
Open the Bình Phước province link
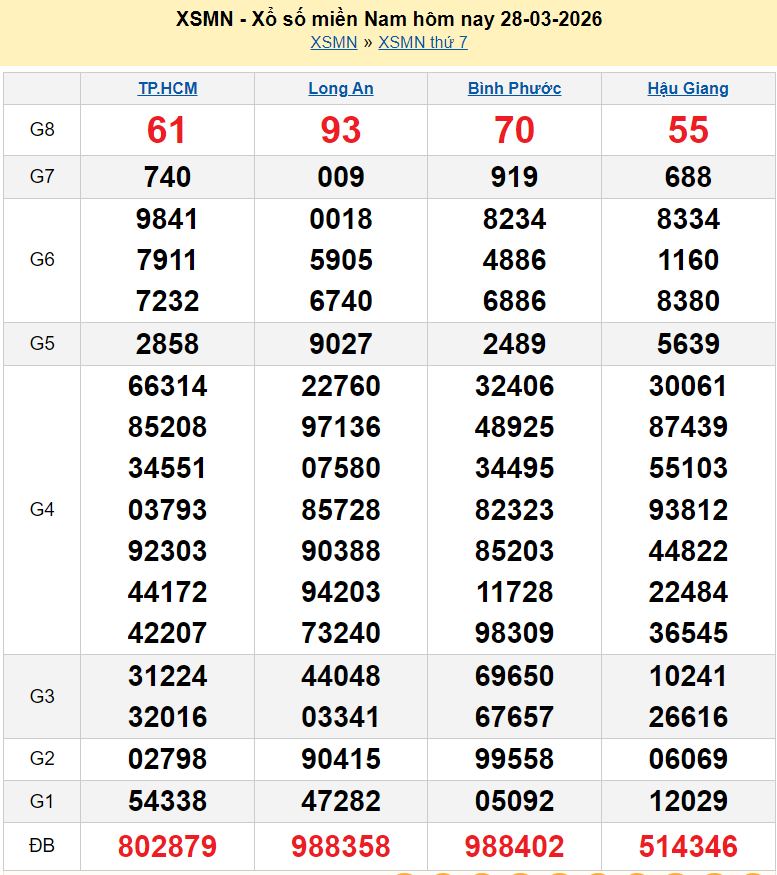514,88
